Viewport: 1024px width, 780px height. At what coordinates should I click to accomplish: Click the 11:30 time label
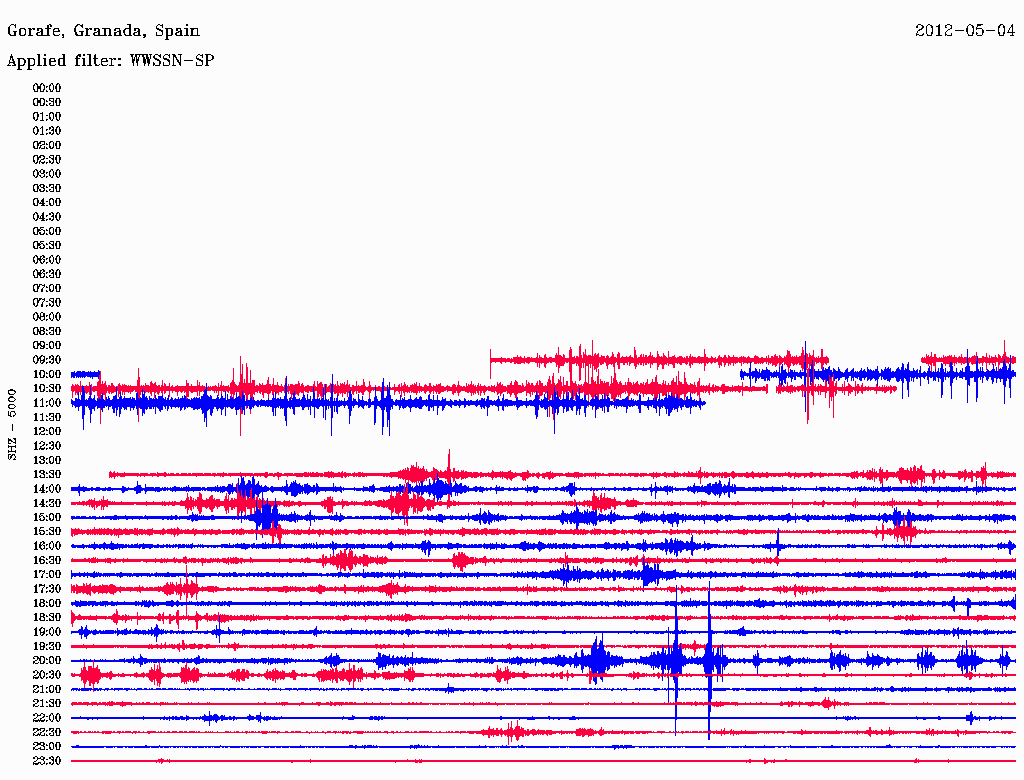click(47, 417)
